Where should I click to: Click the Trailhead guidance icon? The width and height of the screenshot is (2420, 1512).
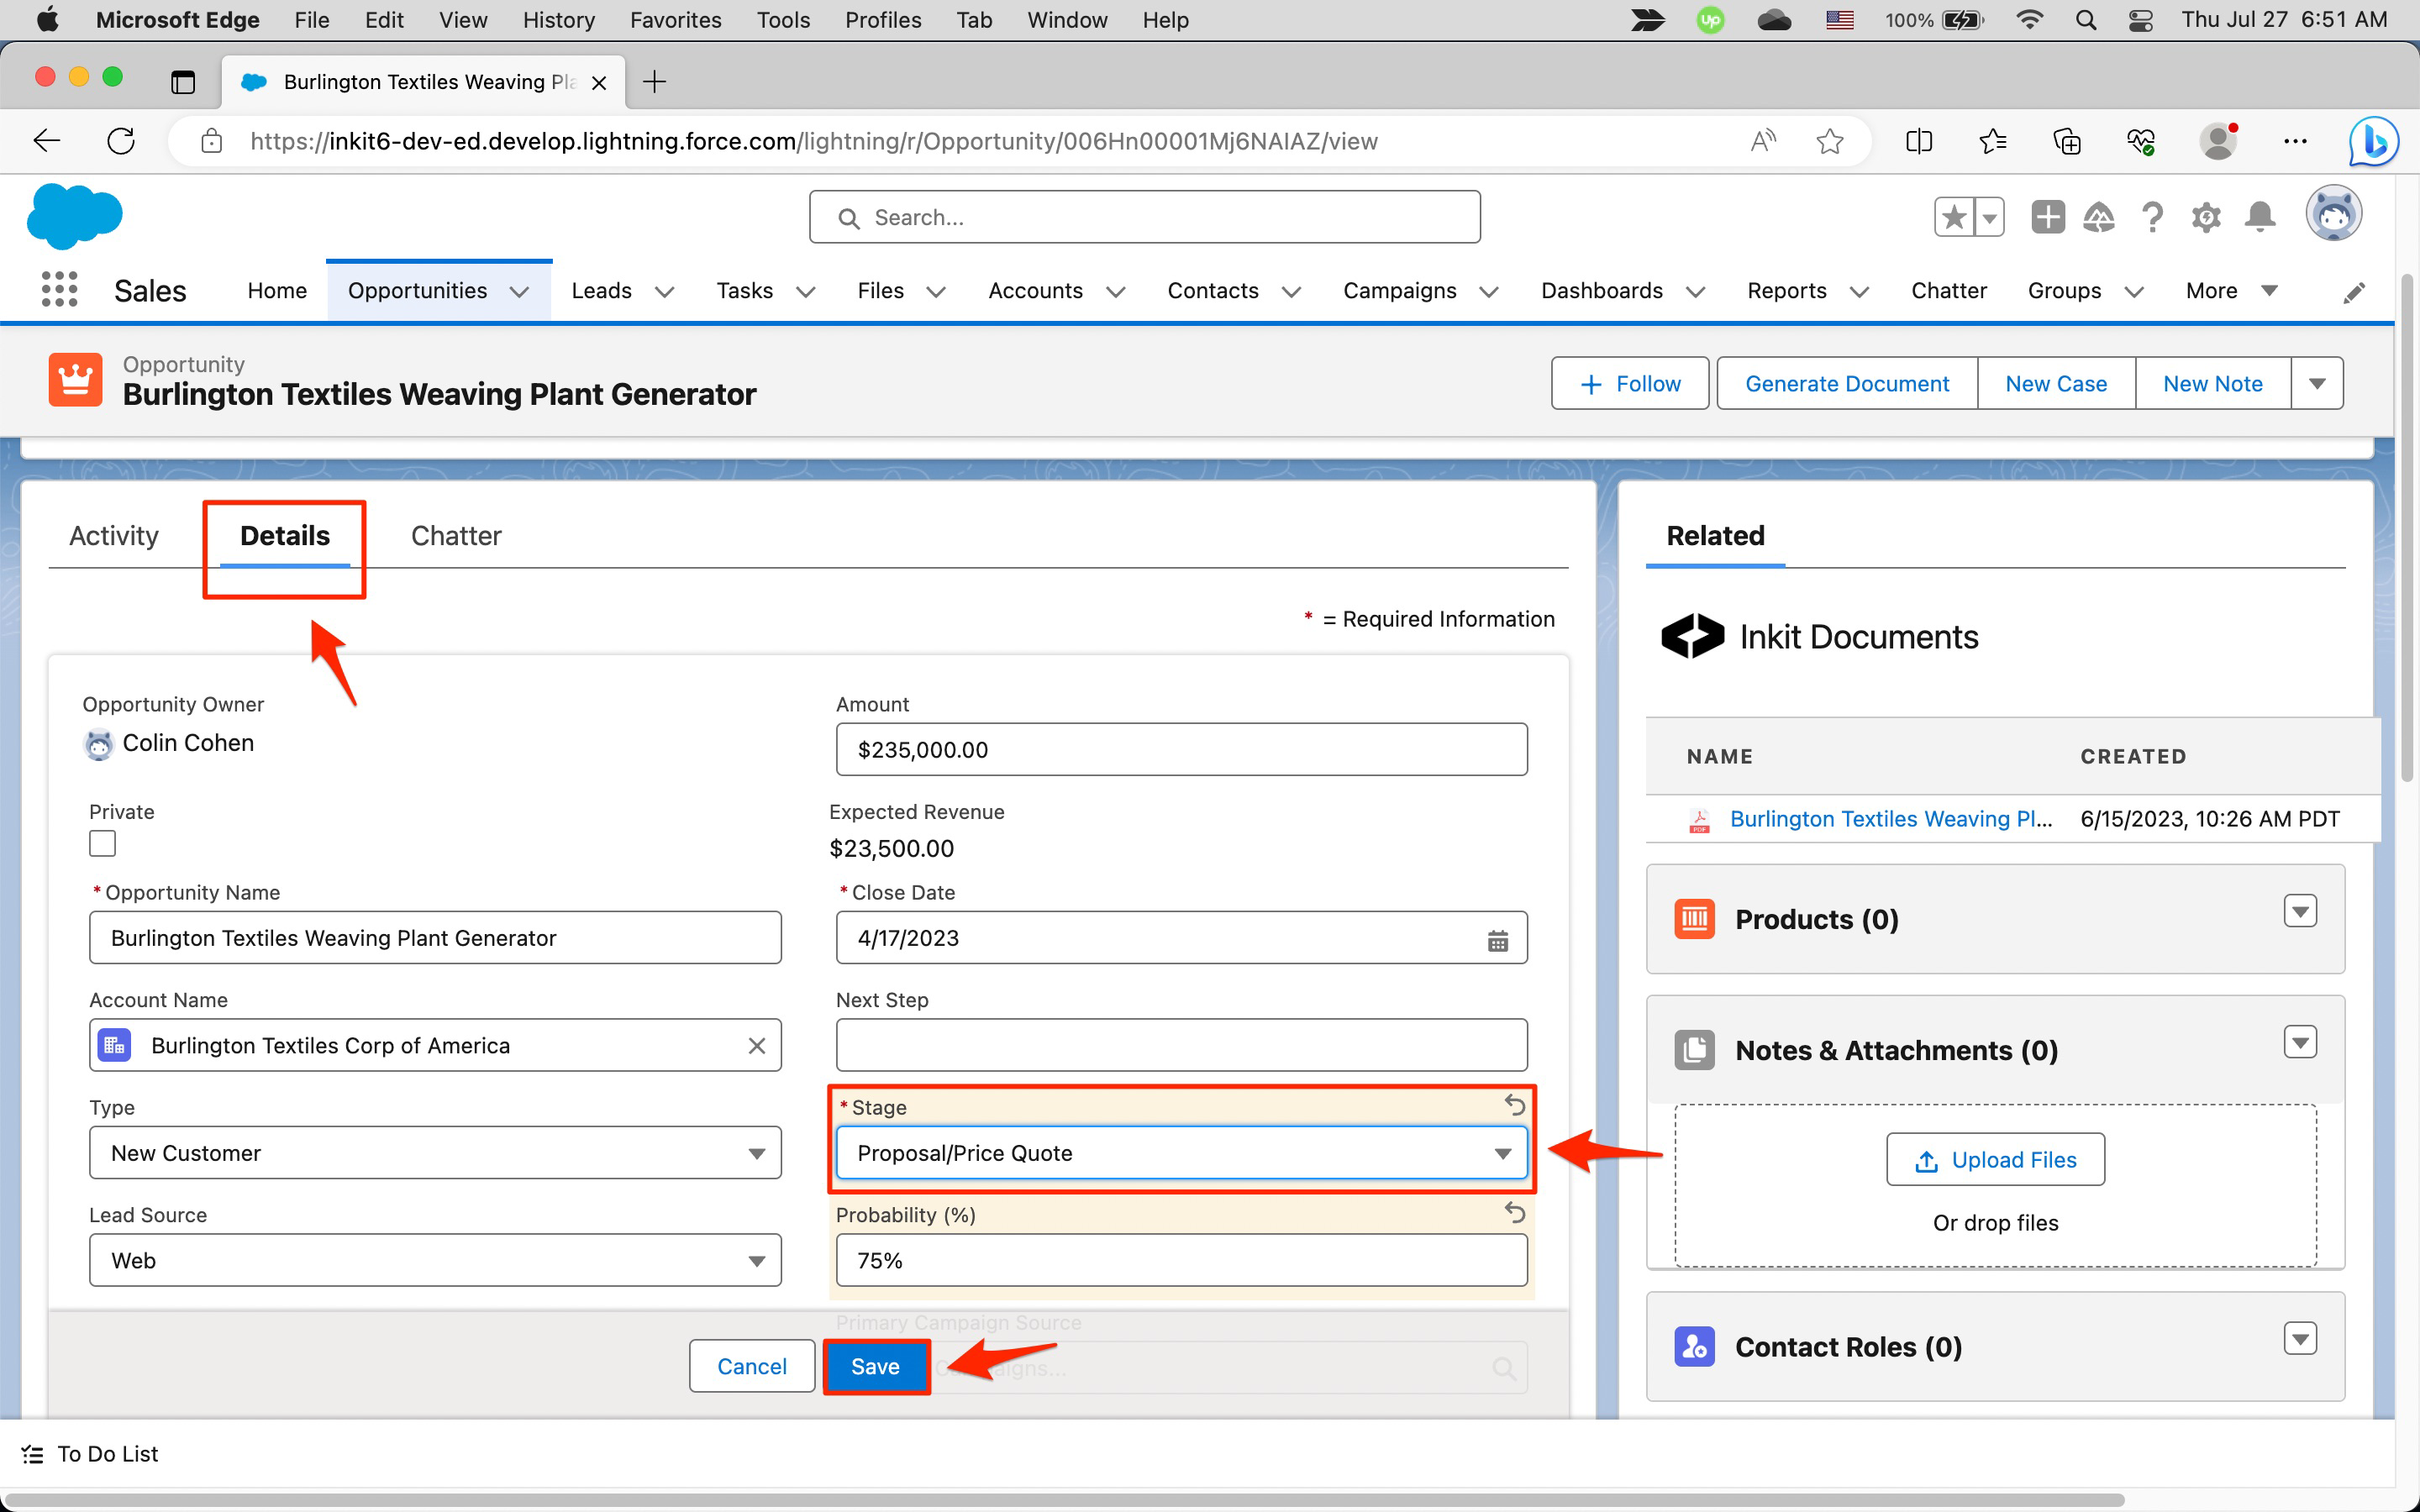pos(2098,217)
